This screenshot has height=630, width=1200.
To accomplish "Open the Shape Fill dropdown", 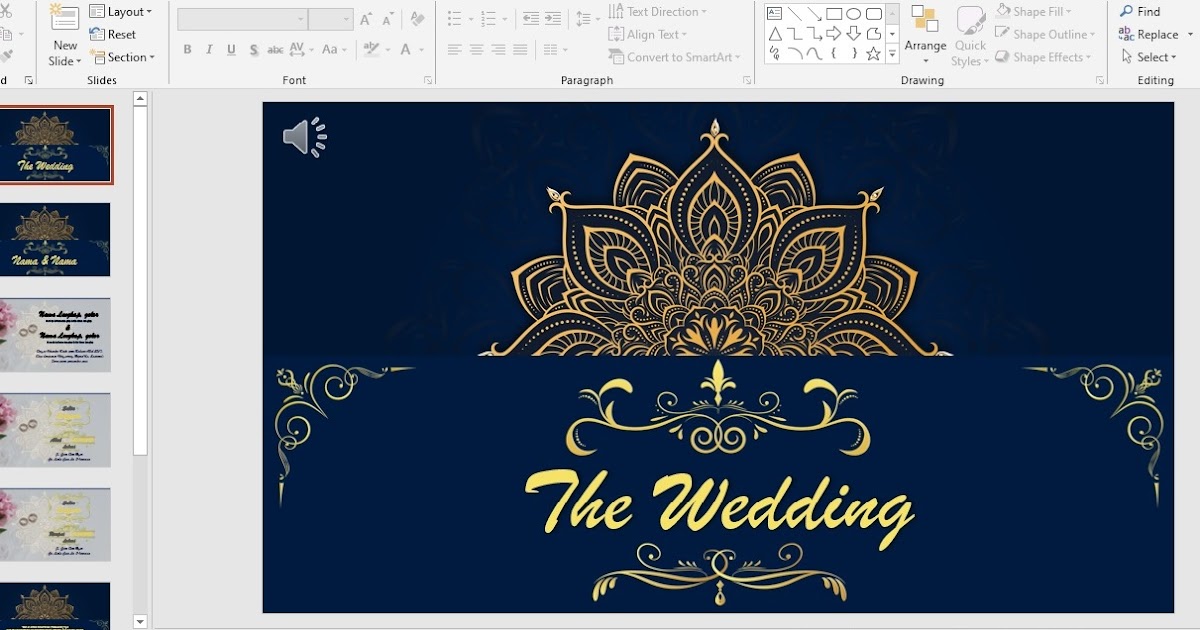I will 1036,11.
